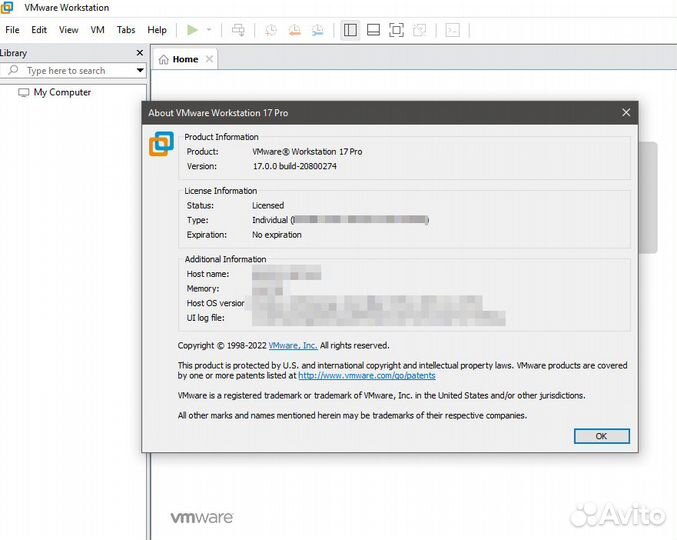Click the Home tab house icon
677x540 pixels.
(x=163, y=59)
